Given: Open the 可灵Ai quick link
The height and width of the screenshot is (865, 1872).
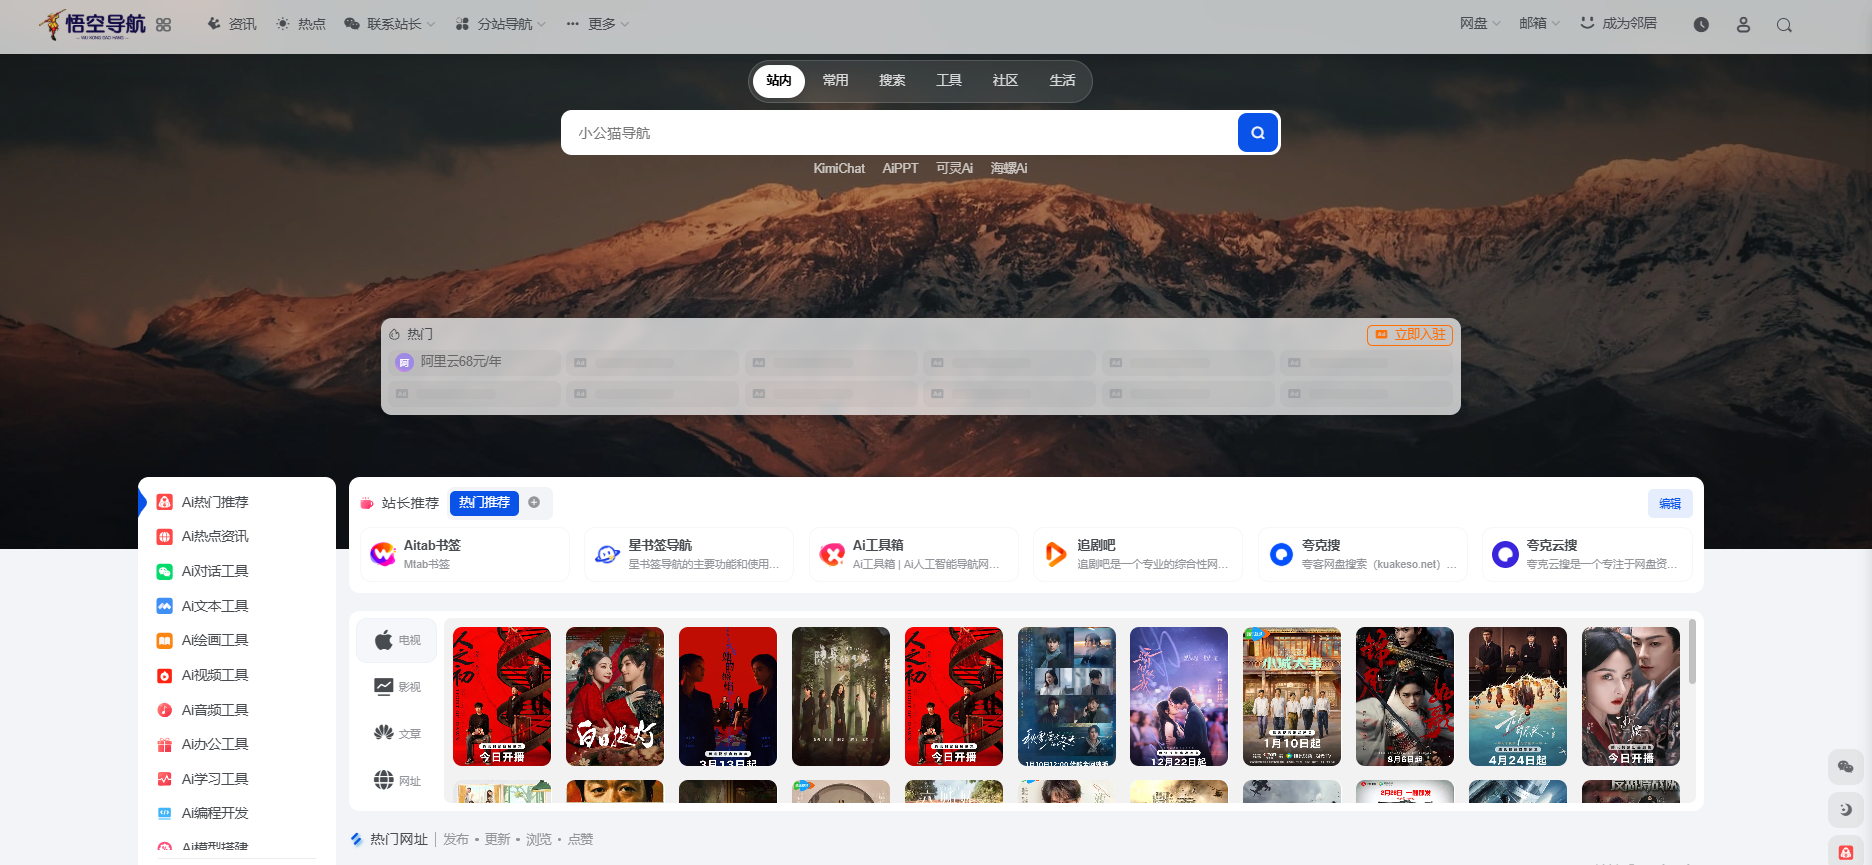Looking at the screenshot, I should 954,169.
